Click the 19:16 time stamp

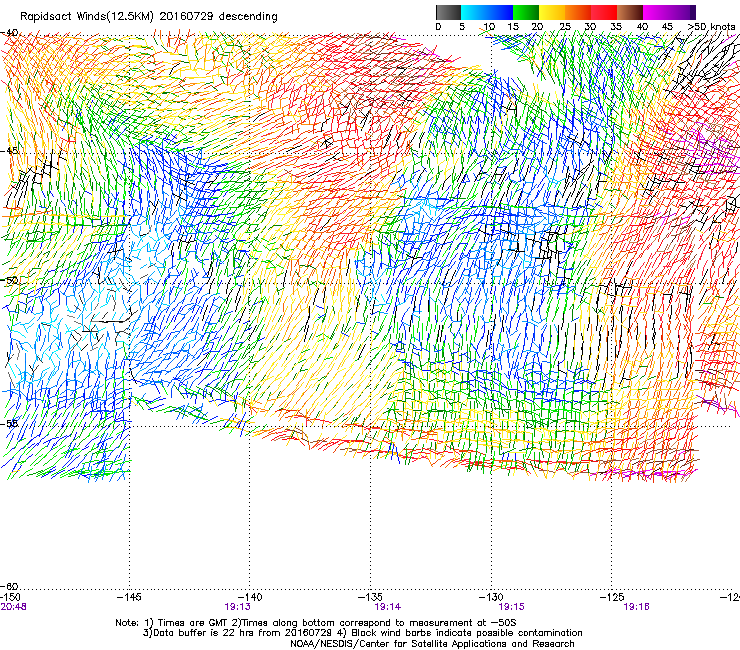pyautogui.click(x=636, y=607)
